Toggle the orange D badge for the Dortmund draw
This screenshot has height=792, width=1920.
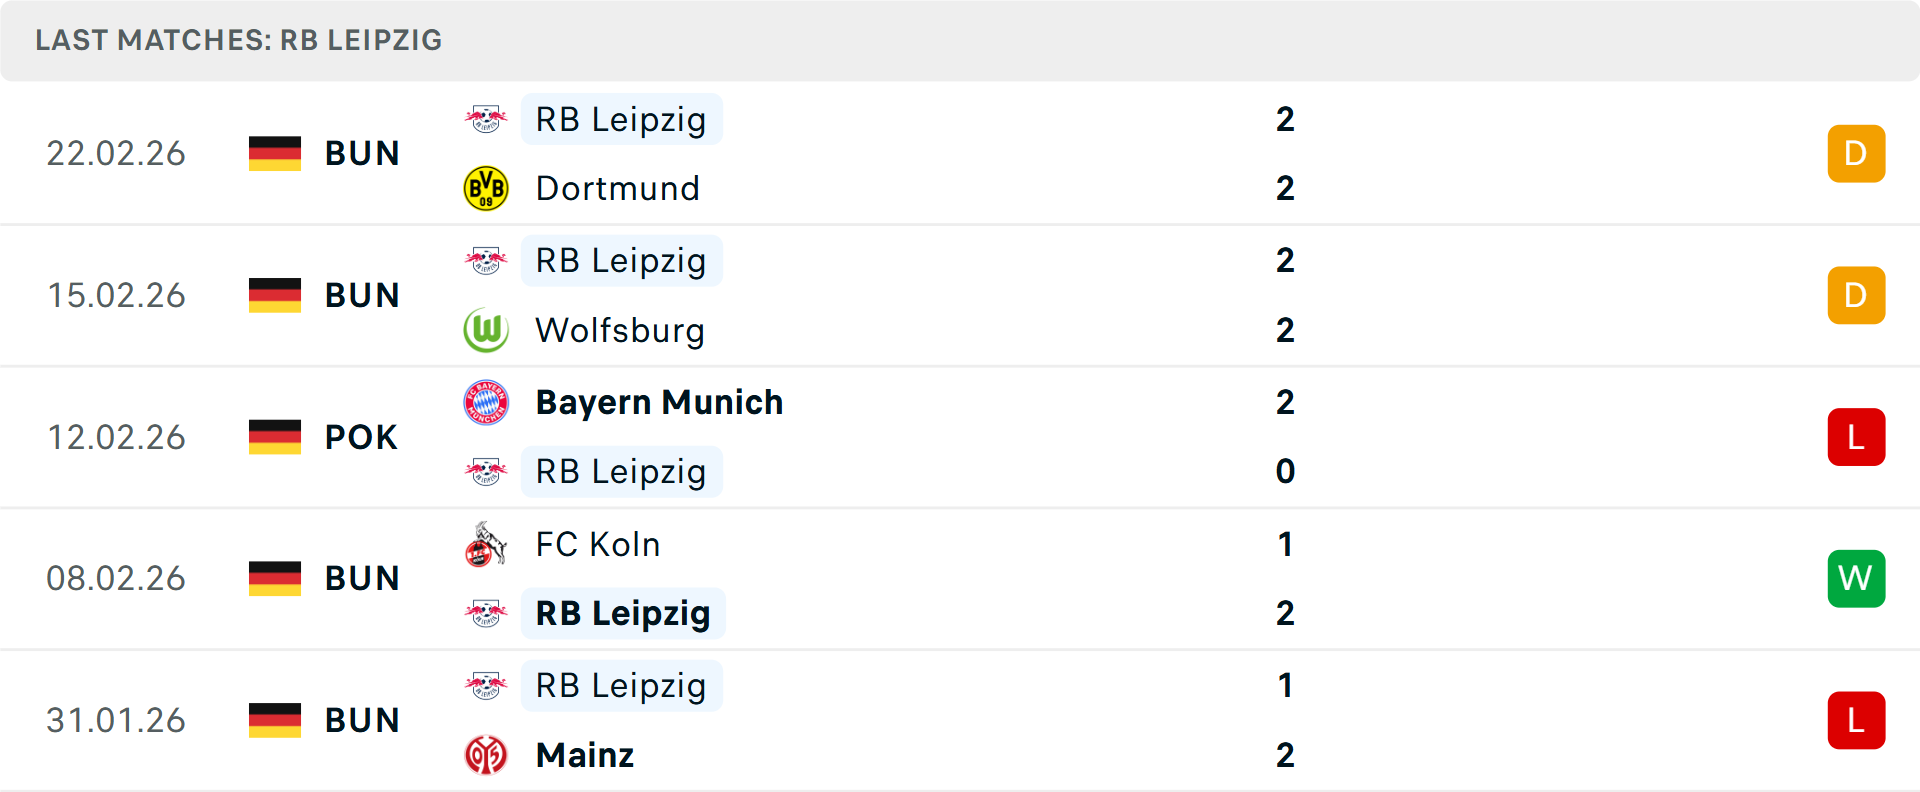[1856, 153]
